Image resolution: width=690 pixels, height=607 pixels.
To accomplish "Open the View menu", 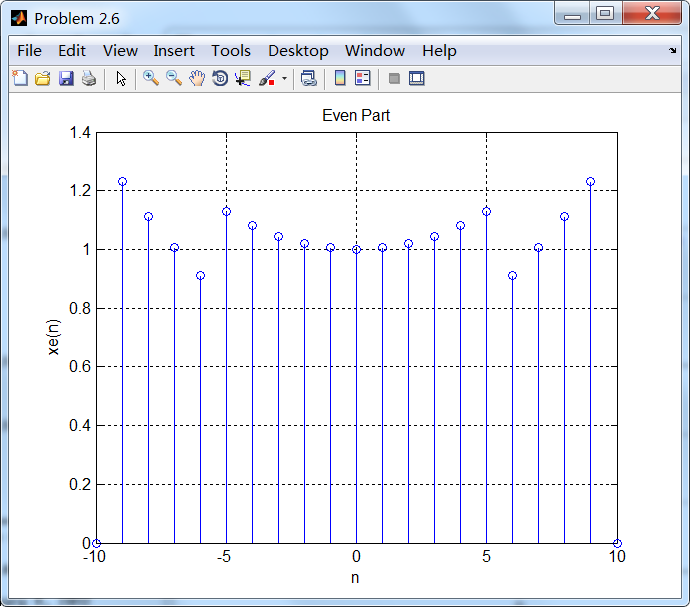I will click(x=120, y=51).
